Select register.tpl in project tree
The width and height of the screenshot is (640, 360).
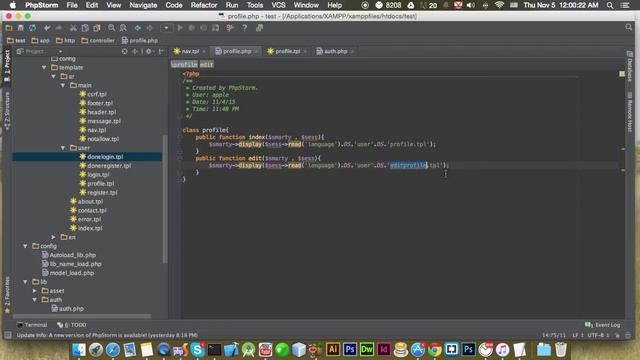click(x=98, y=193)
